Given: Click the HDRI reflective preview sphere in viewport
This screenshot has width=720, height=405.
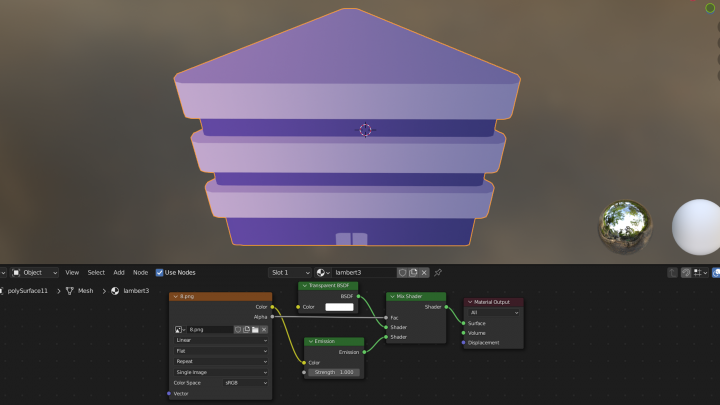Looking at the screenshot, I should 625,227.
